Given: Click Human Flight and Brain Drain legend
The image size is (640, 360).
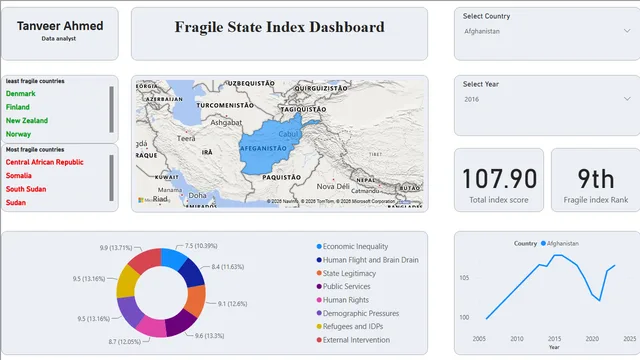Looking at the screenshot, I should pos(367,260).
